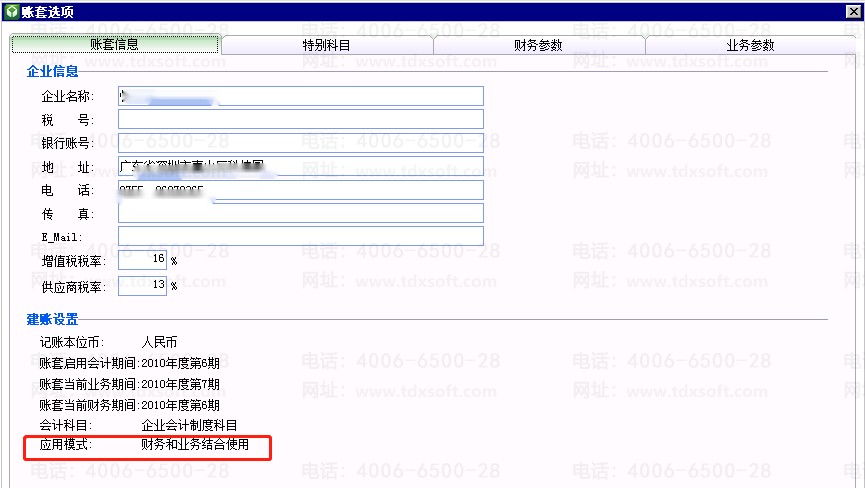Screen dimensions: 865x488
Task: Click the 2010年度第7期 business period value
Action: [x=180, y=384]
